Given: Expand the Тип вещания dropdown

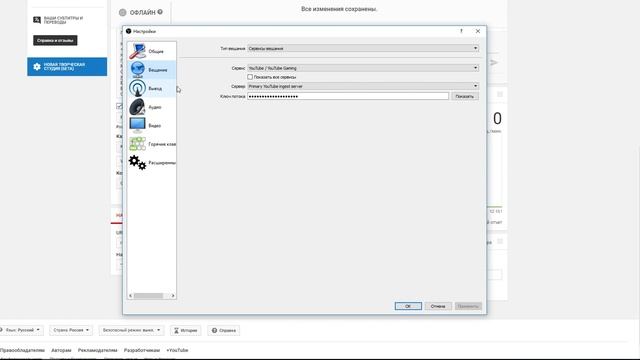Looking at the screenshot, I should 363,48.
